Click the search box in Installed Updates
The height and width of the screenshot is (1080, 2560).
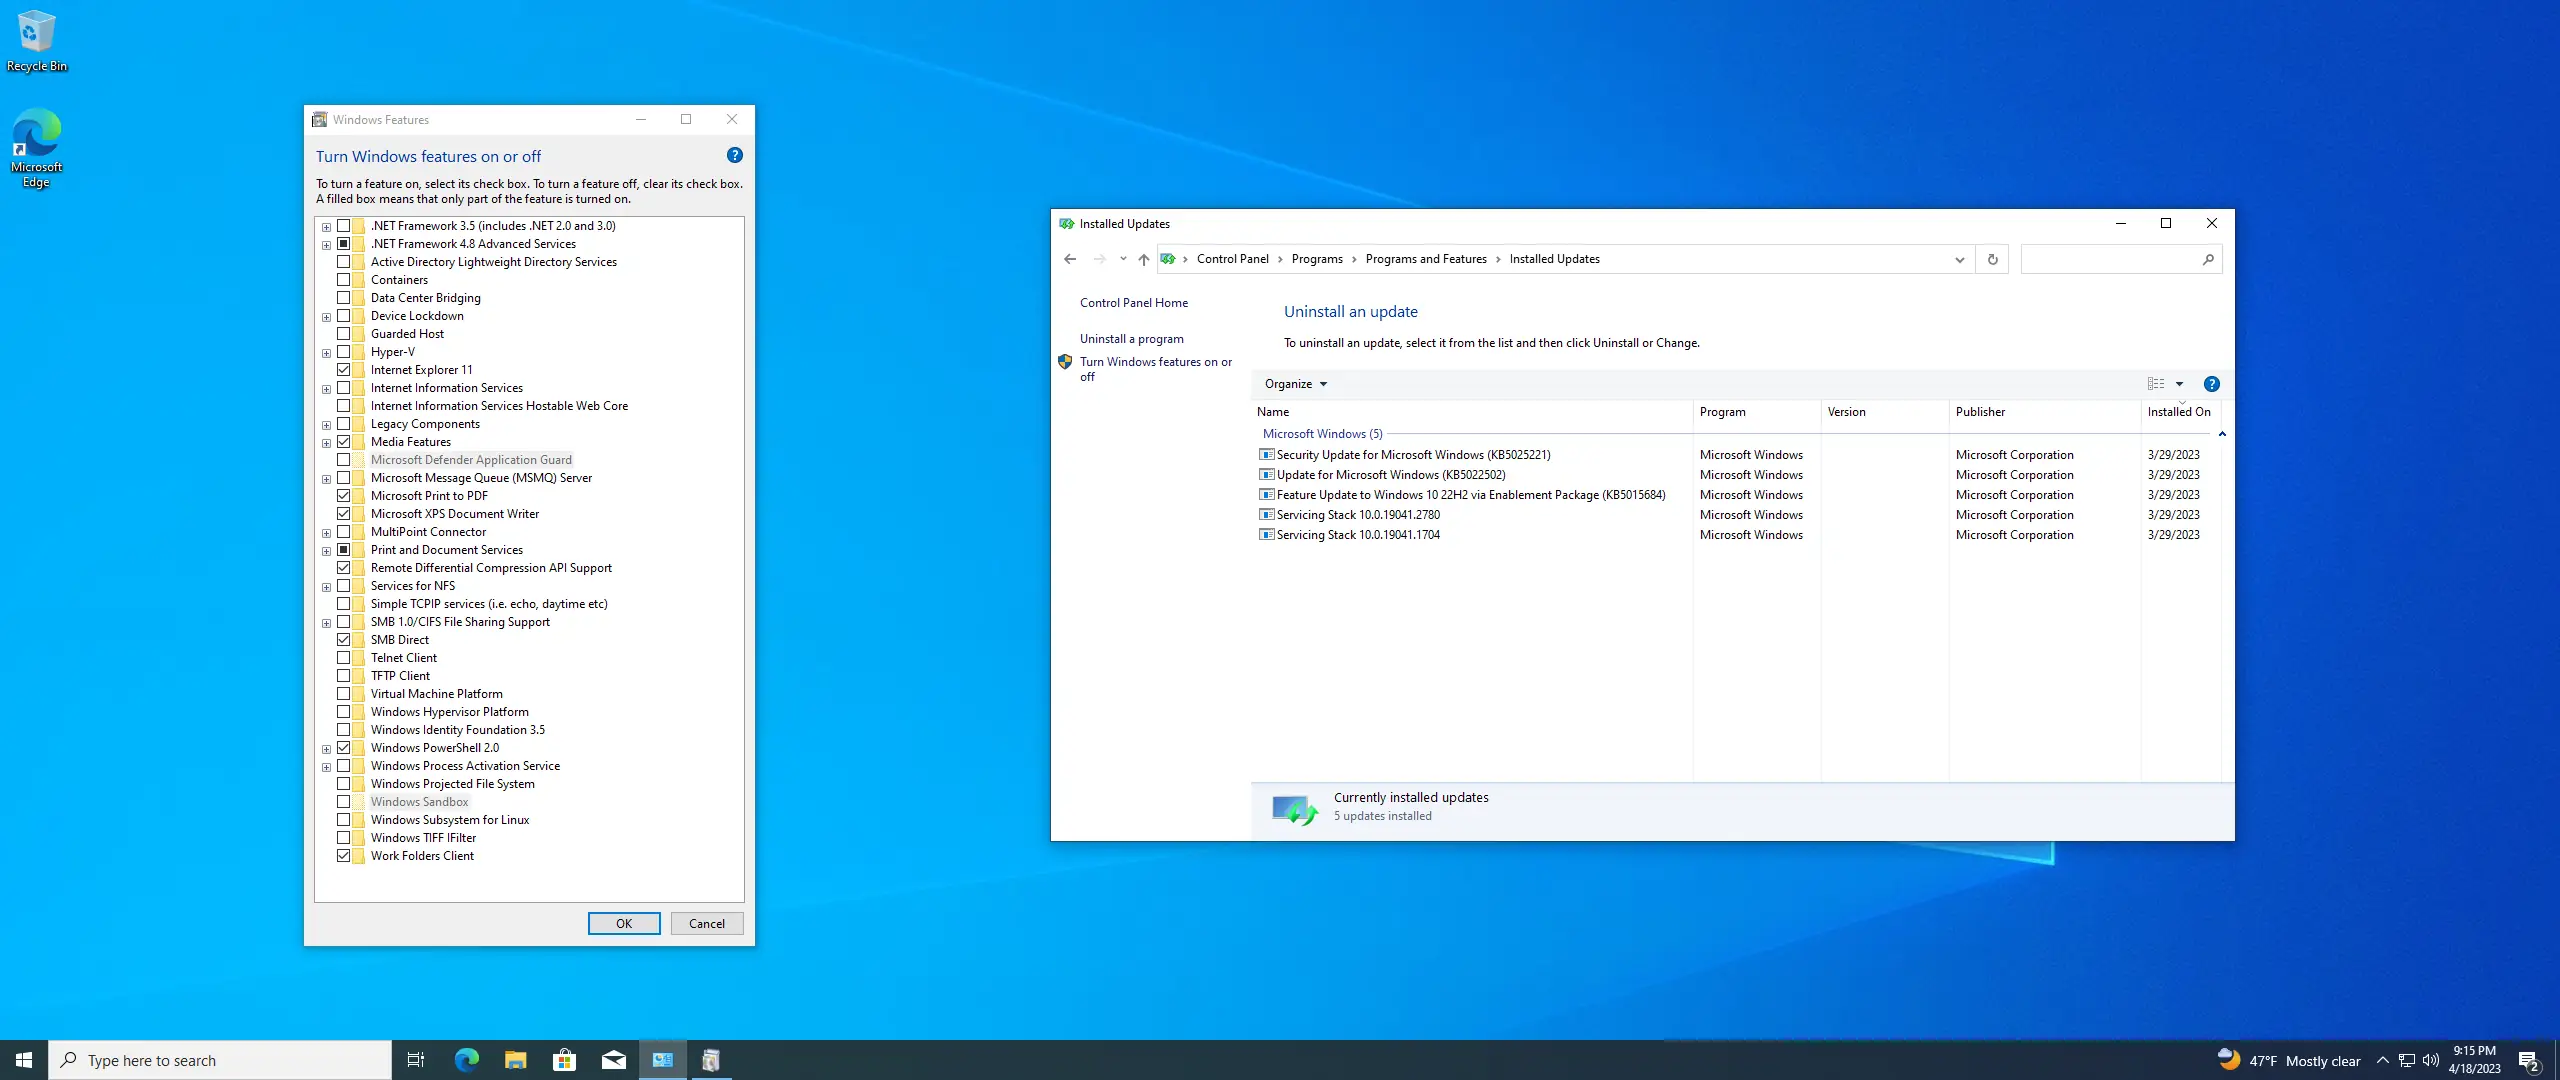tap(2110, 259)
